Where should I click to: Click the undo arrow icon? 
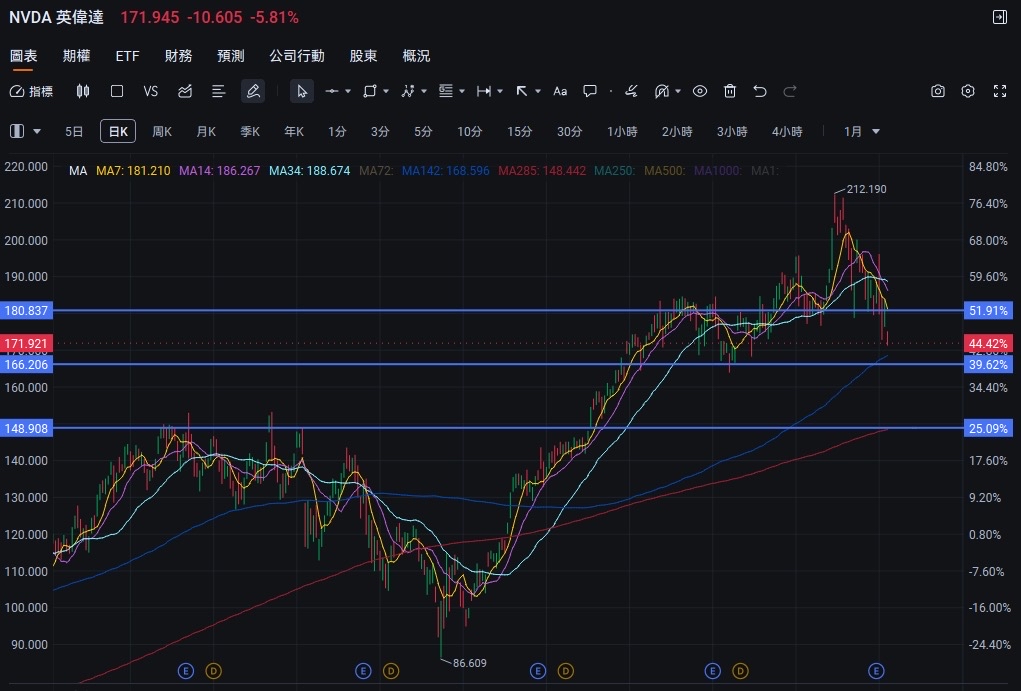click(x=760, y=91)
